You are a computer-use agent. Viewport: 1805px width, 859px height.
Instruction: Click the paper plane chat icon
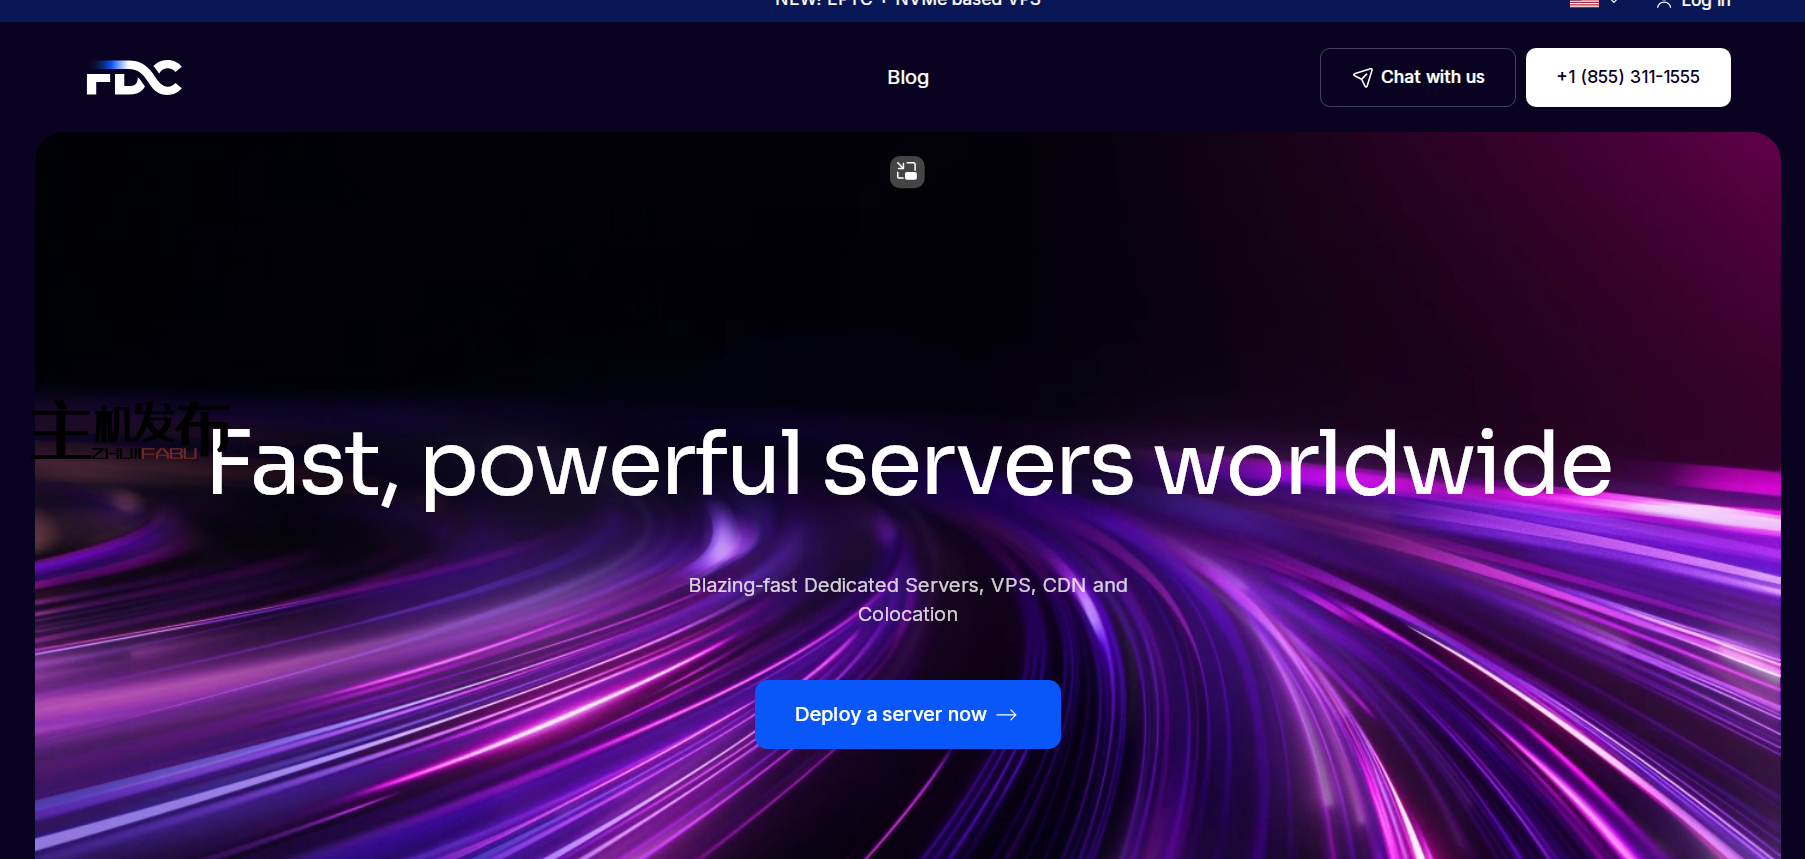pos(1362,78)
